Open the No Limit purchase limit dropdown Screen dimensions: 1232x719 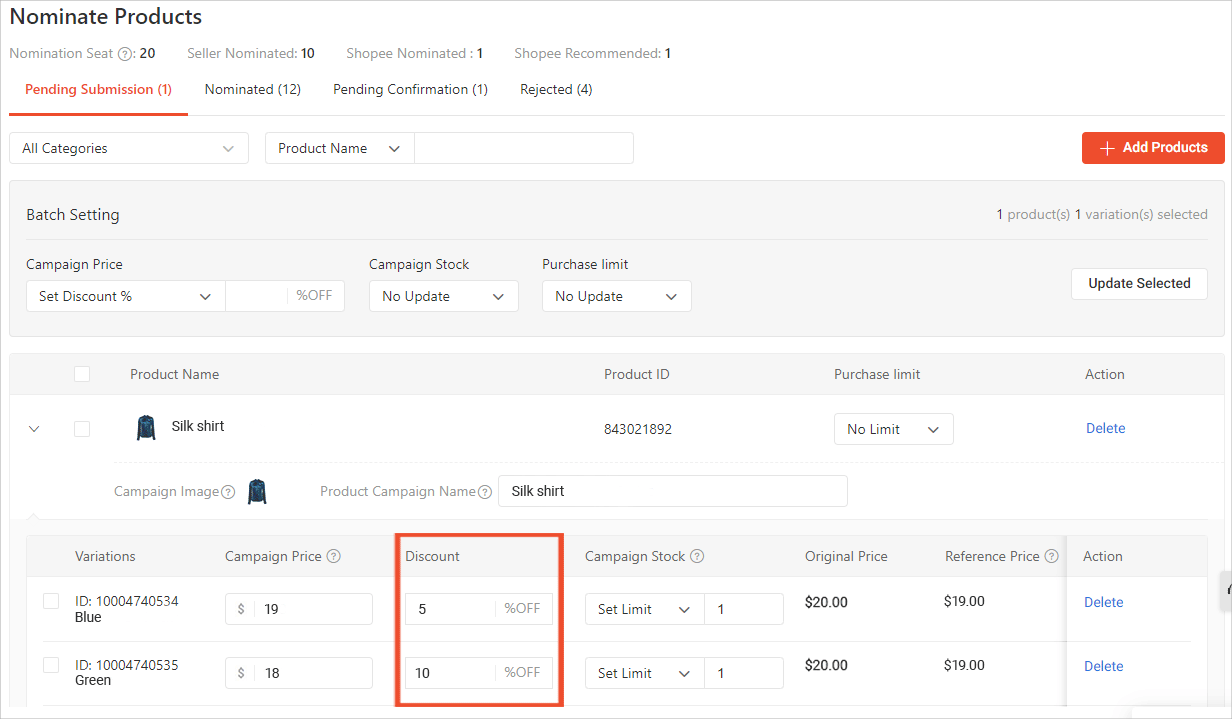coord(893,428)
